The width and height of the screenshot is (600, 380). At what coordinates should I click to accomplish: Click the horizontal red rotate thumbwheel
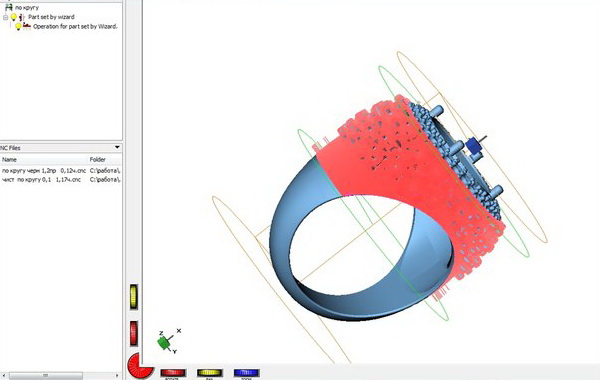(x=173, y=372)
